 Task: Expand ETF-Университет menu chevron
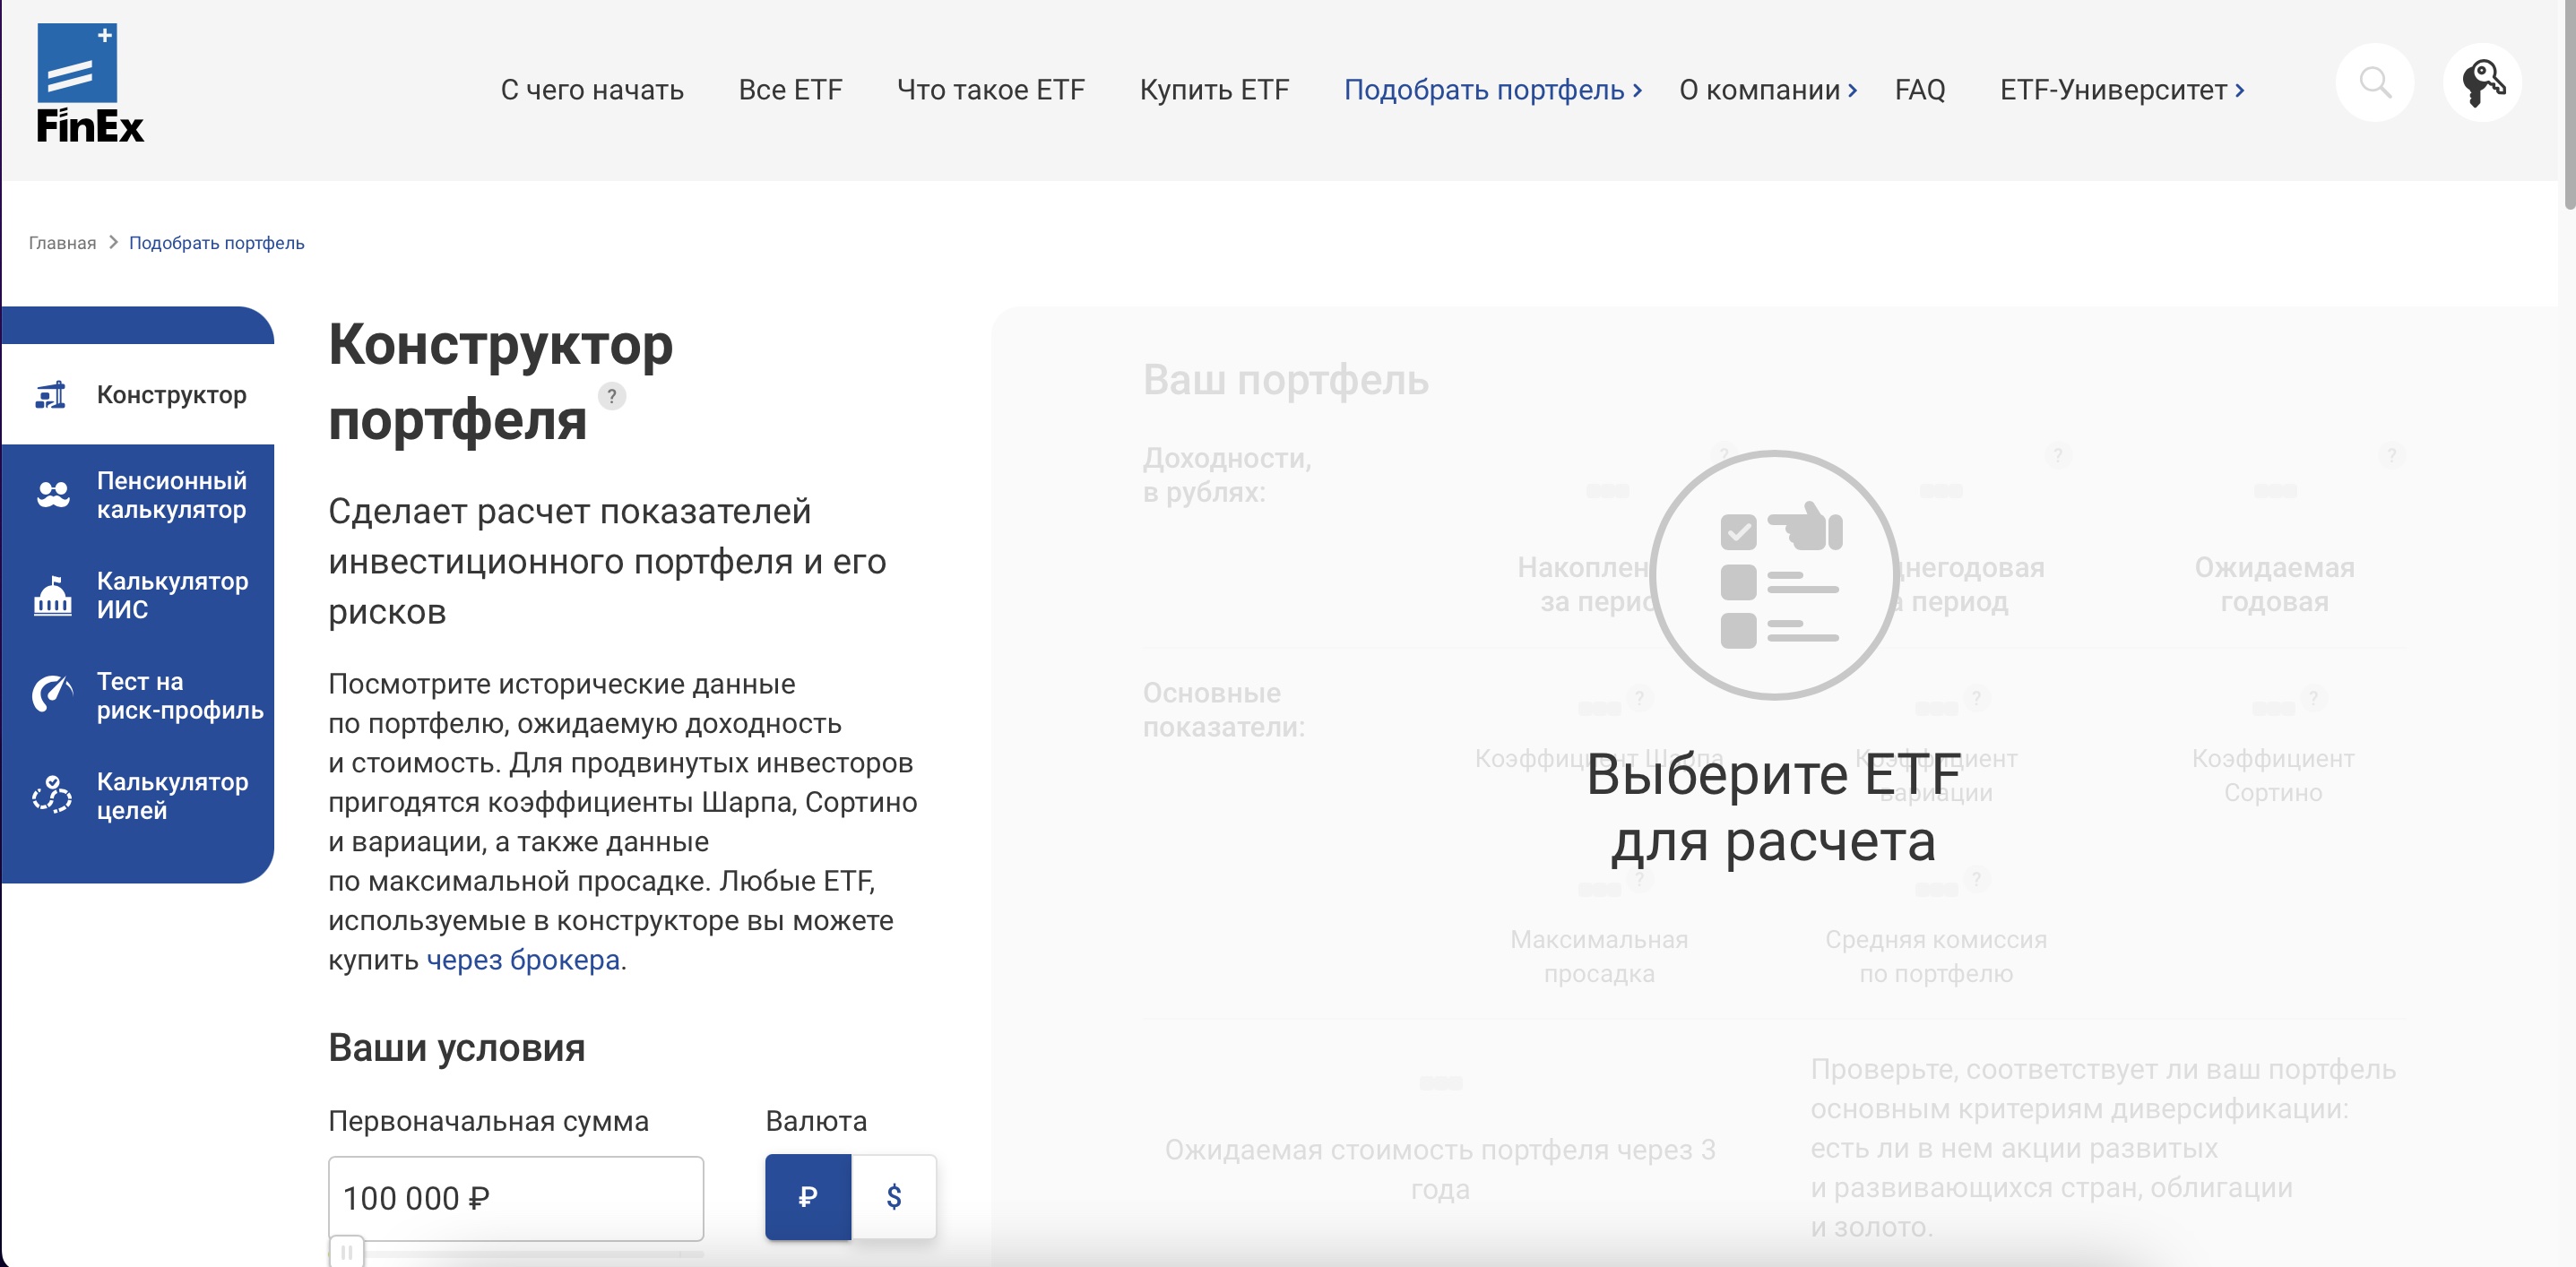(2240, 90)
